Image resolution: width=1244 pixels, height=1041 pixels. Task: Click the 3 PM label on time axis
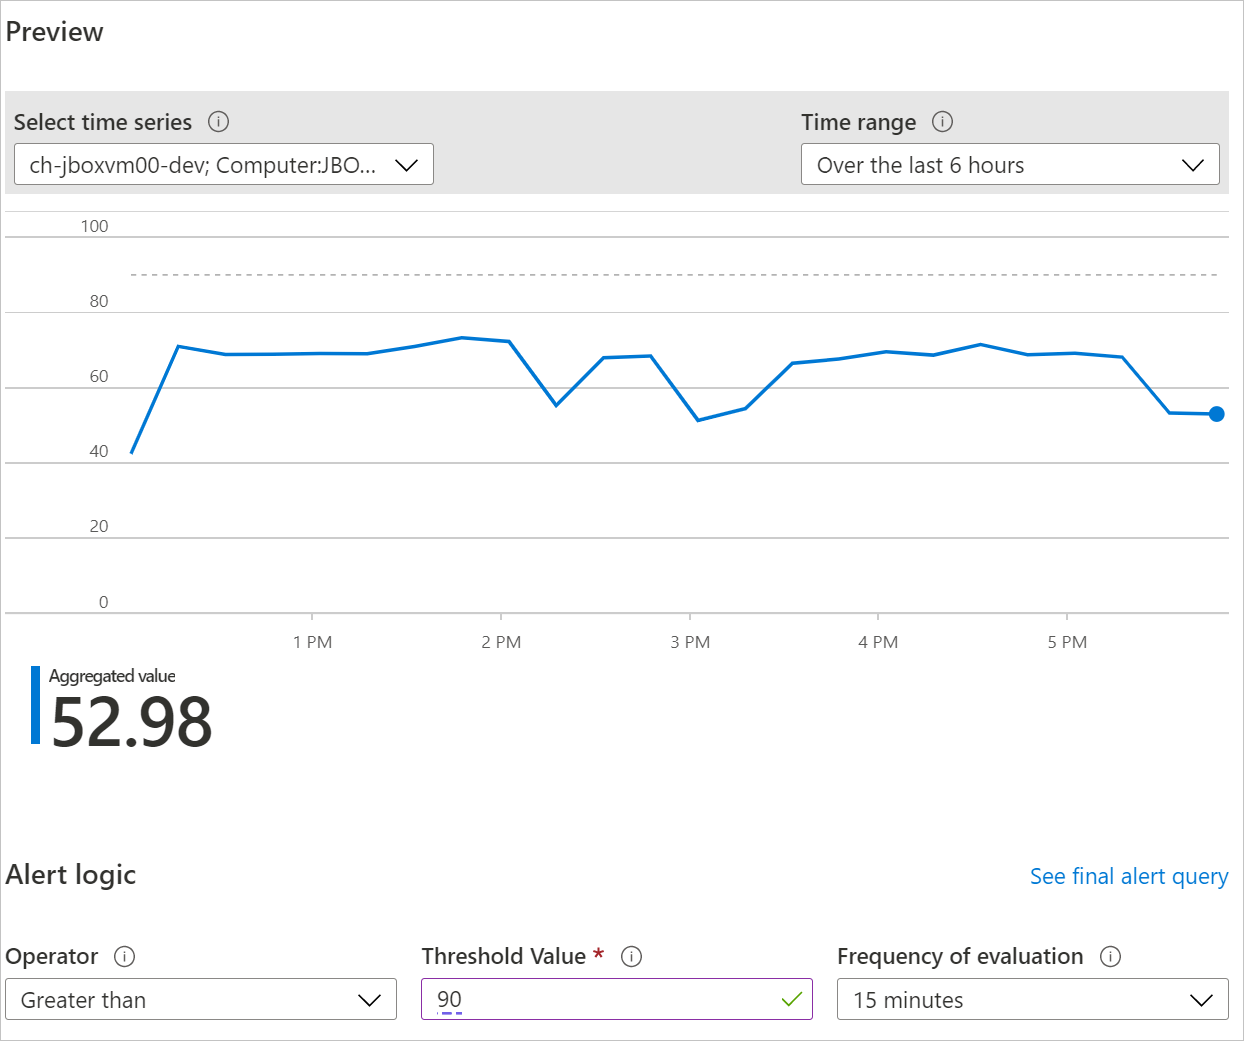pyautogui.click(x=690, y=642)
